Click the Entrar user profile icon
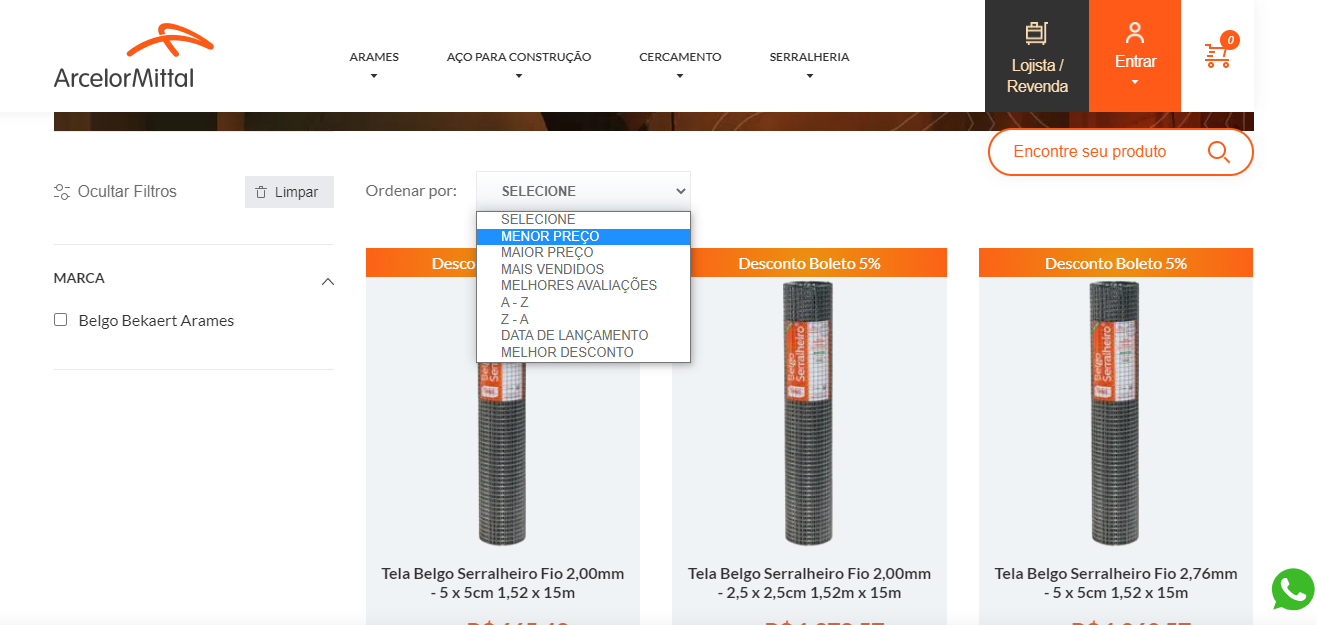This screenshot has width=1317, height=625. [x=1135, y=33]
